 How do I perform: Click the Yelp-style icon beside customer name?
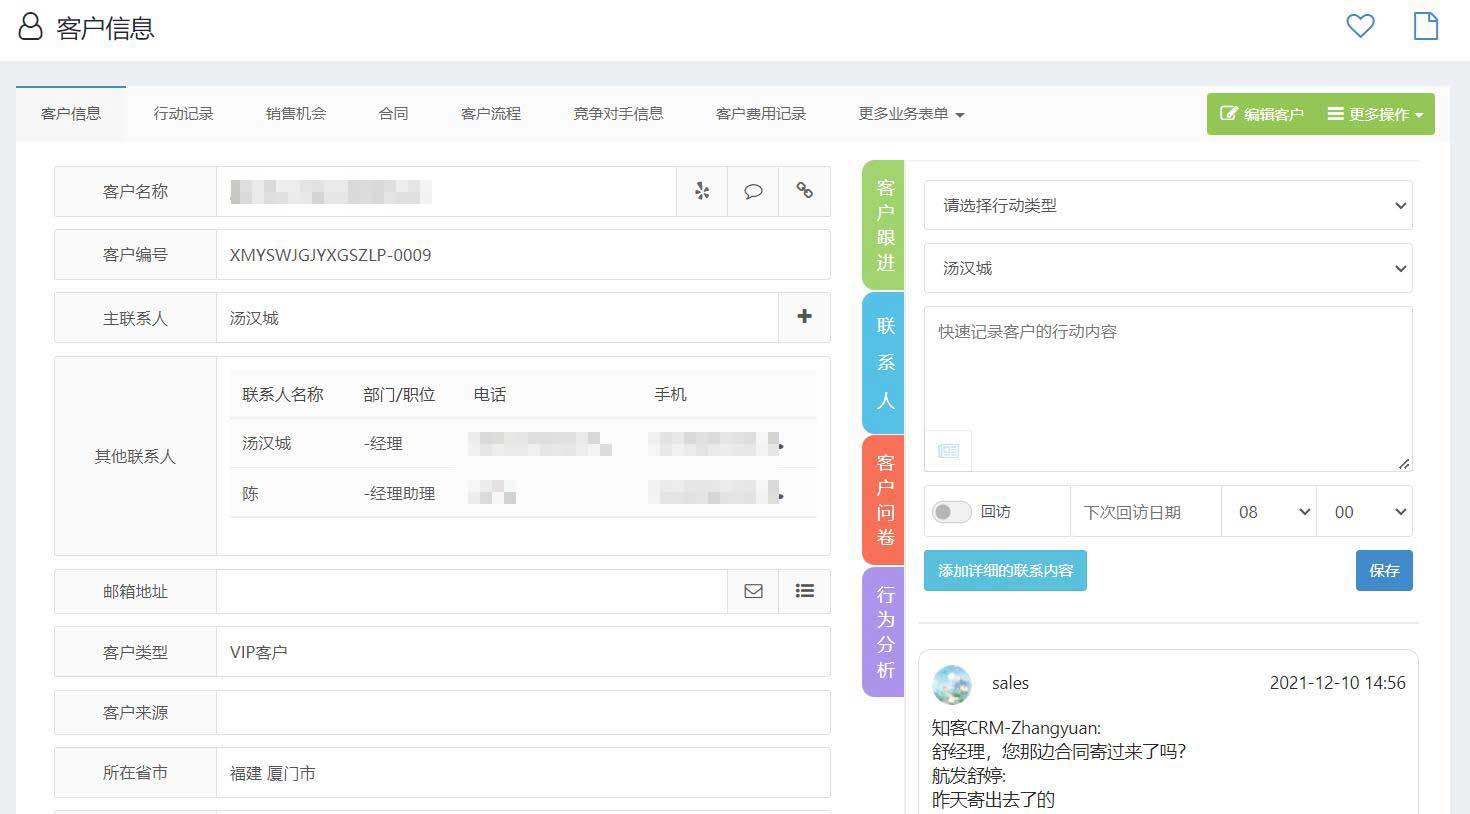(x=702, y=191)
